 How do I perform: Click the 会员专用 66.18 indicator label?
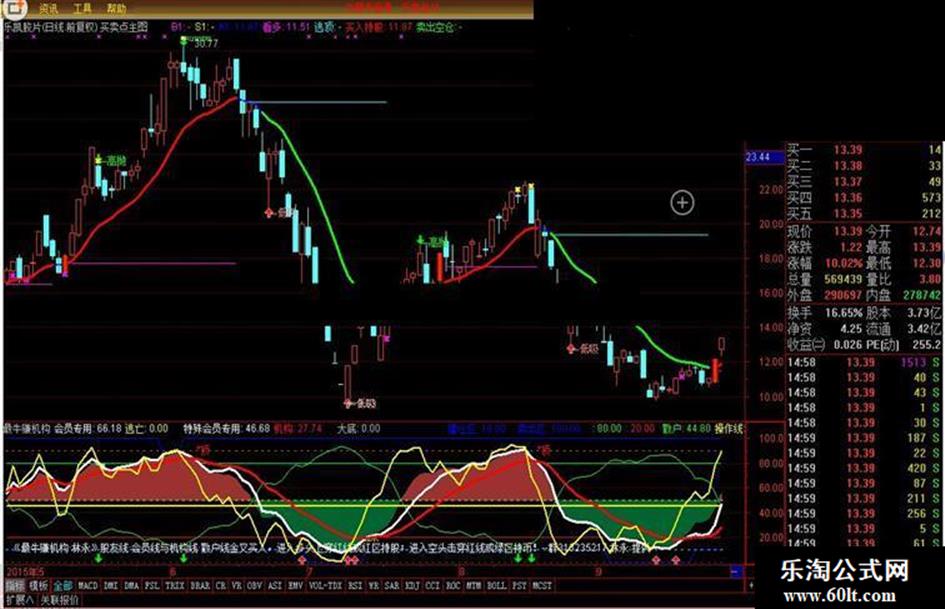88,429
